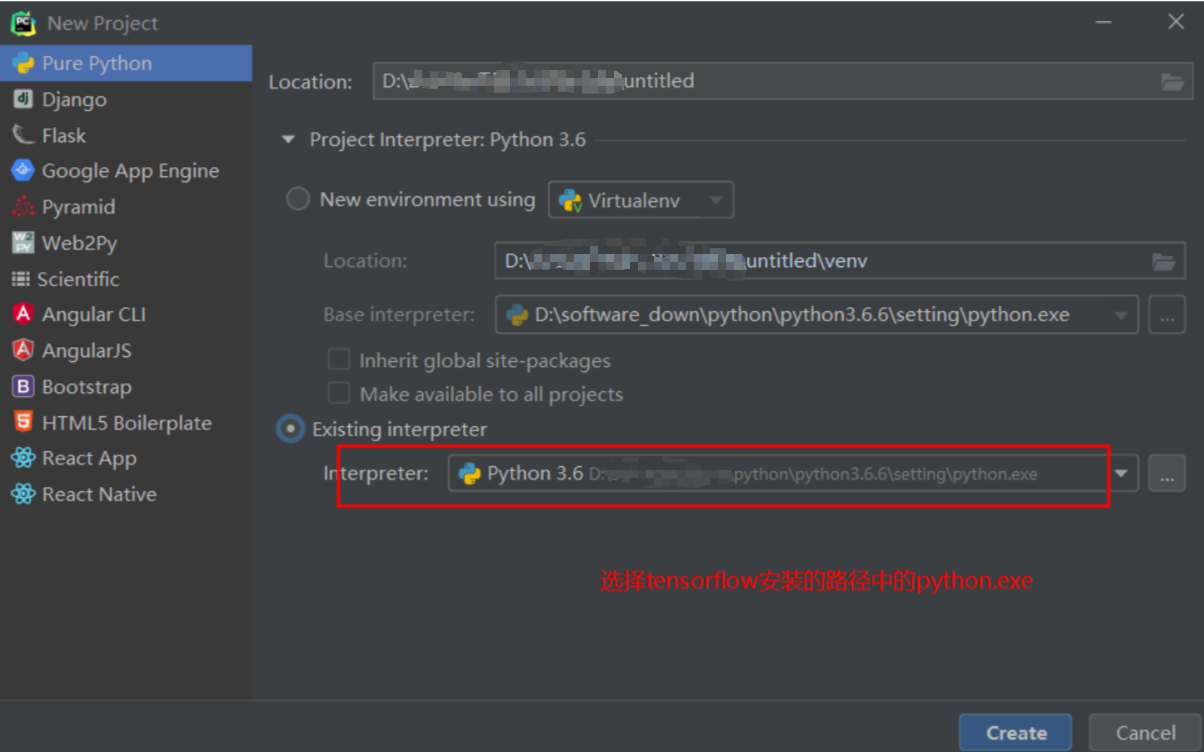
Task: Select Existing interpreter radio button
Action: [289, 429]
